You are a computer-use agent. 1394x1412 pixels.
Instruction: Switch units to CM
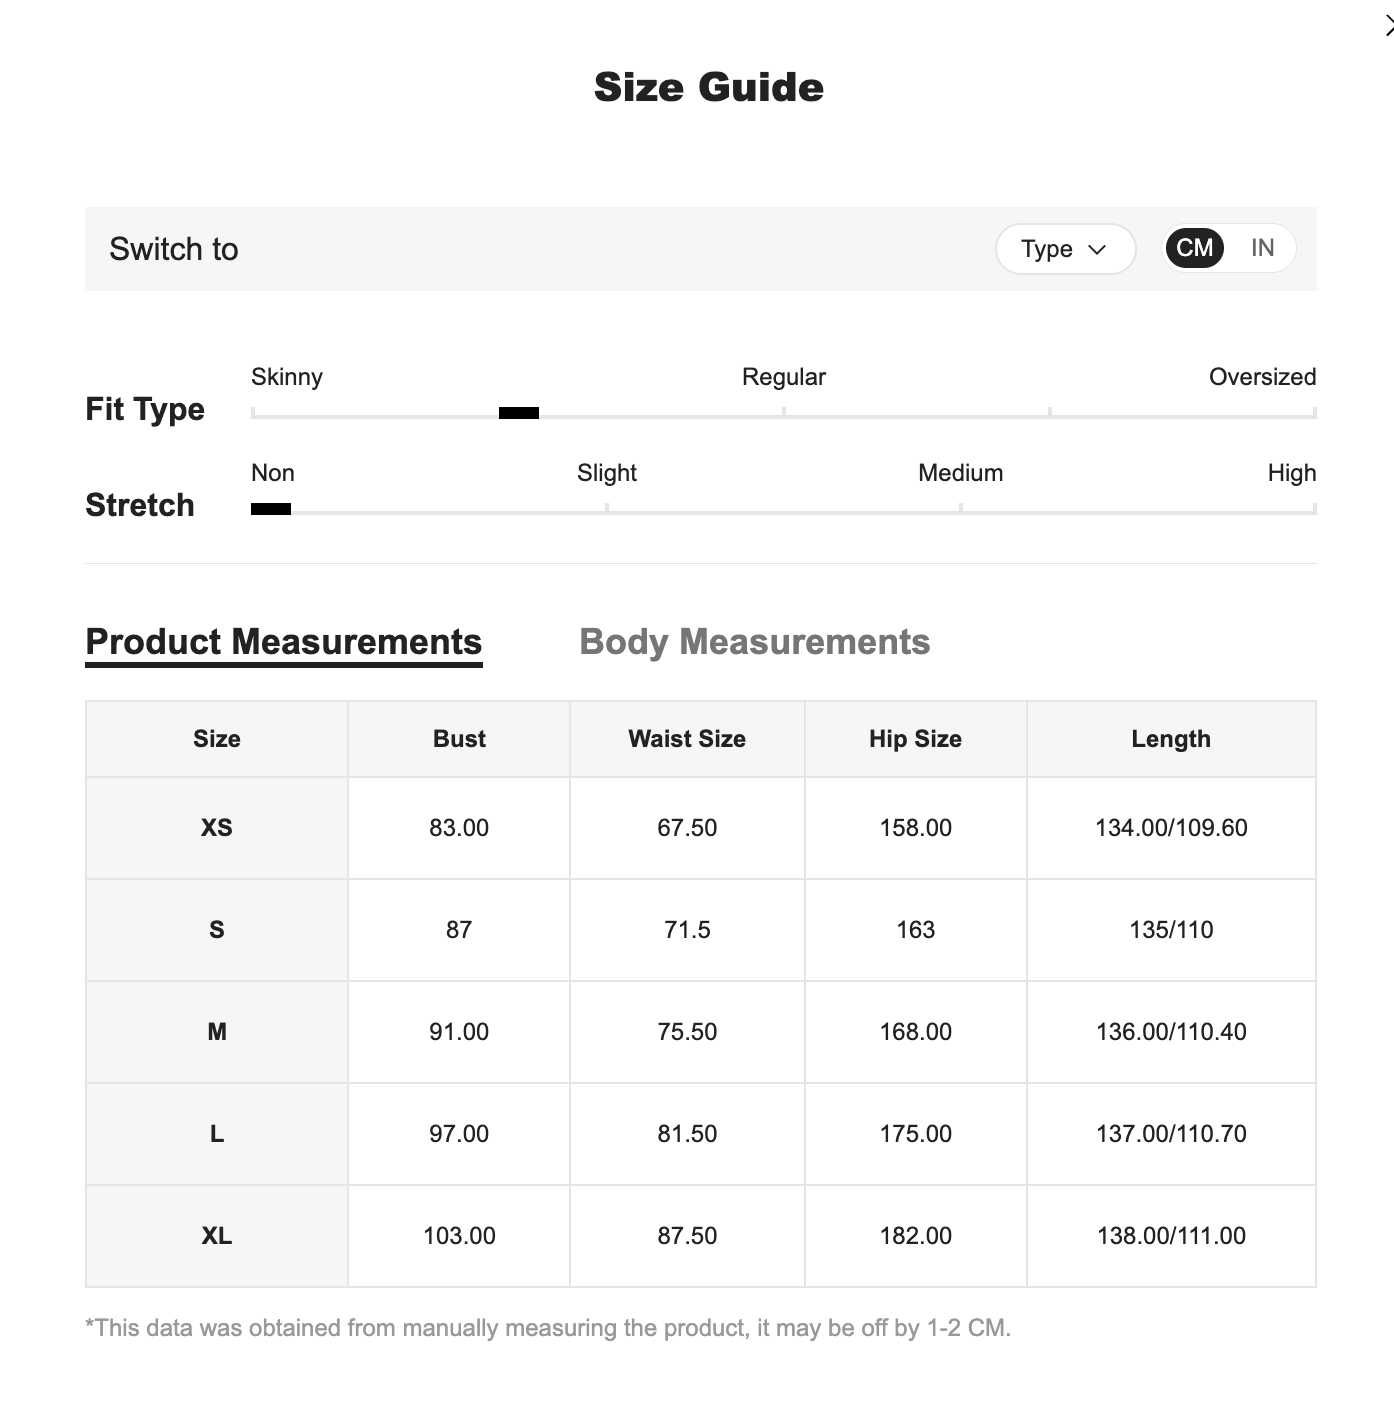1194,248
